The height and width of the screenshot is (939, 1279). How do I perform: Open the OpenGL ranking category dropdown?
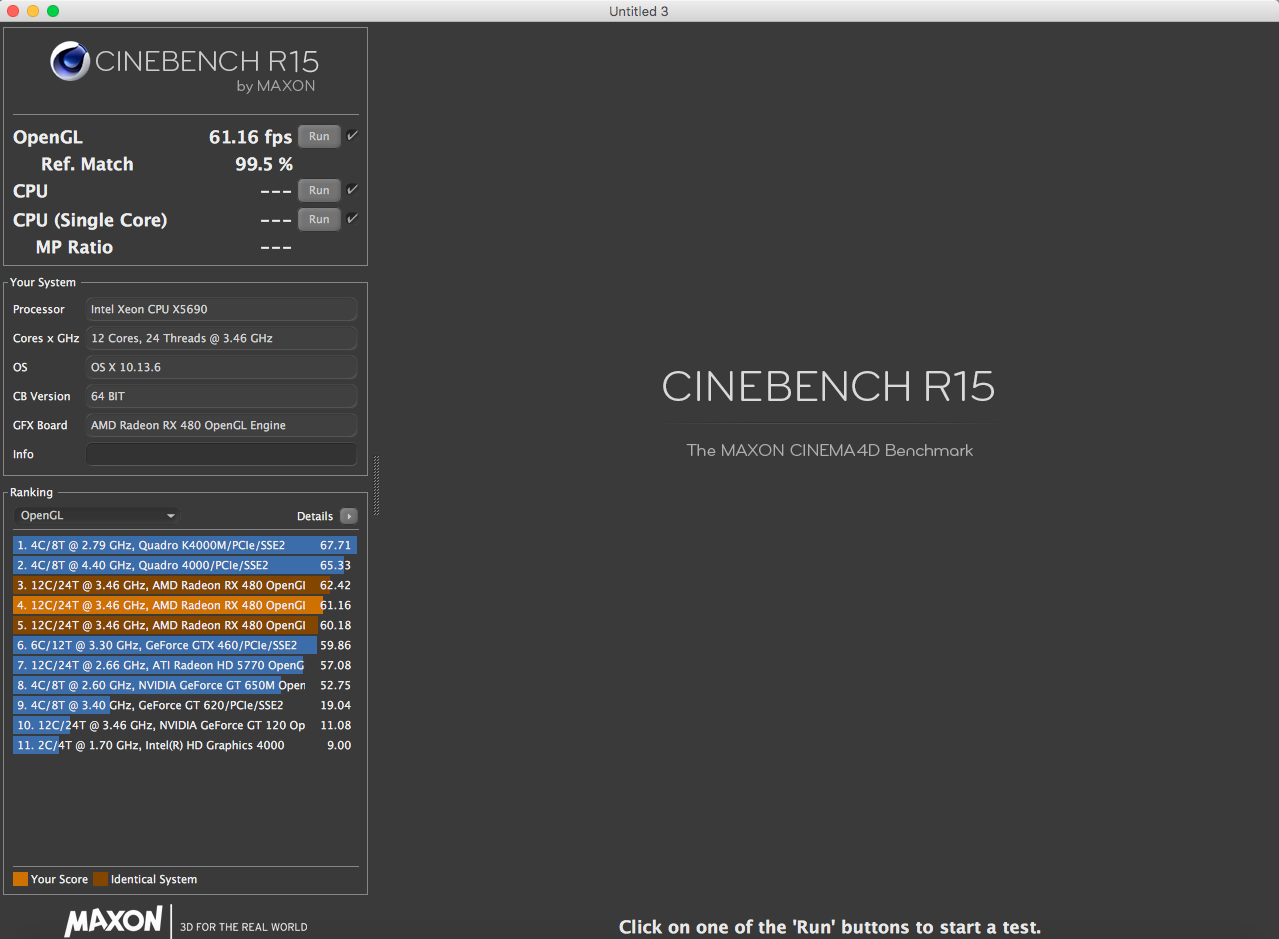(x=97, y=516)
